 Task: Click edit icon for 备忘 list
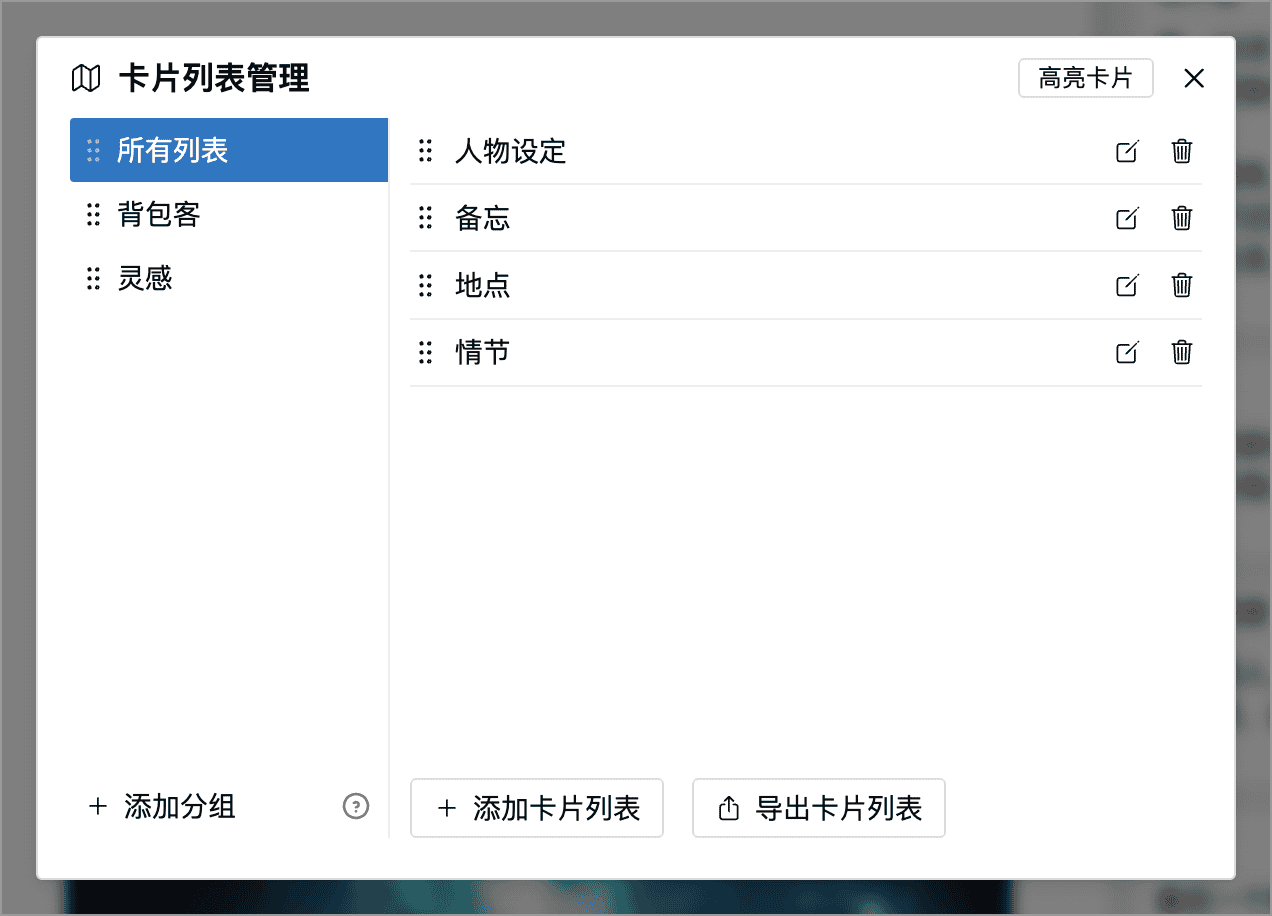coord(1127,218)
